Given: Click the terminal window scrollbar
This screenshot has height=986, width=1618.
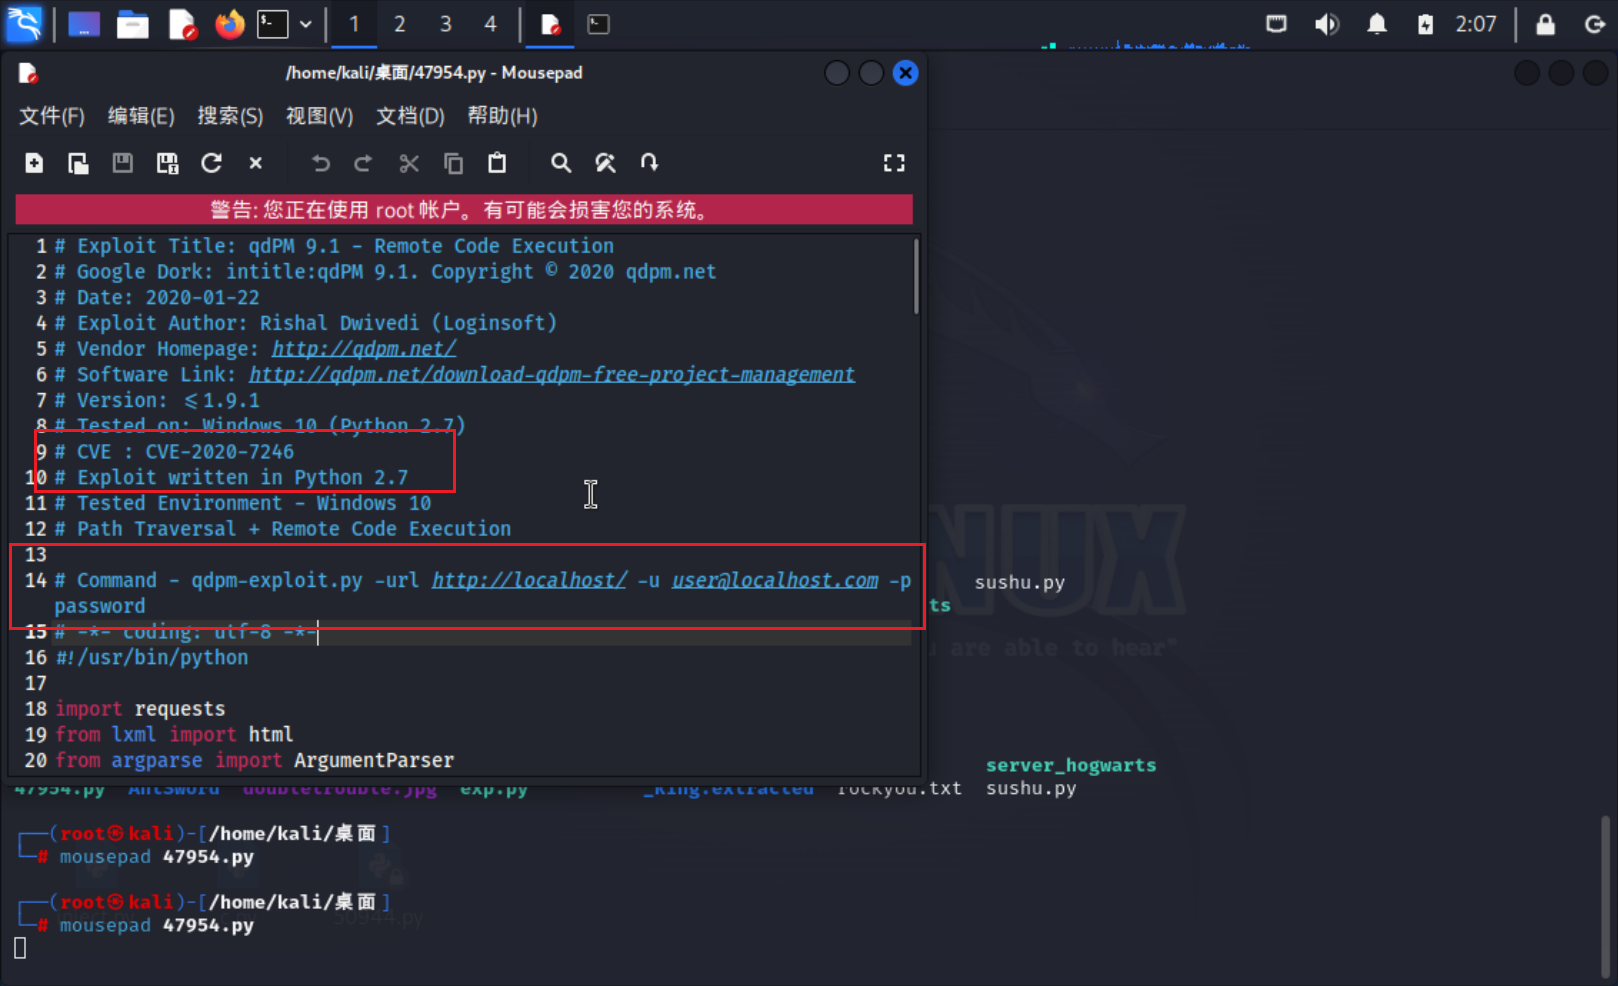Looking at the screenshot, I should 1605,897.
